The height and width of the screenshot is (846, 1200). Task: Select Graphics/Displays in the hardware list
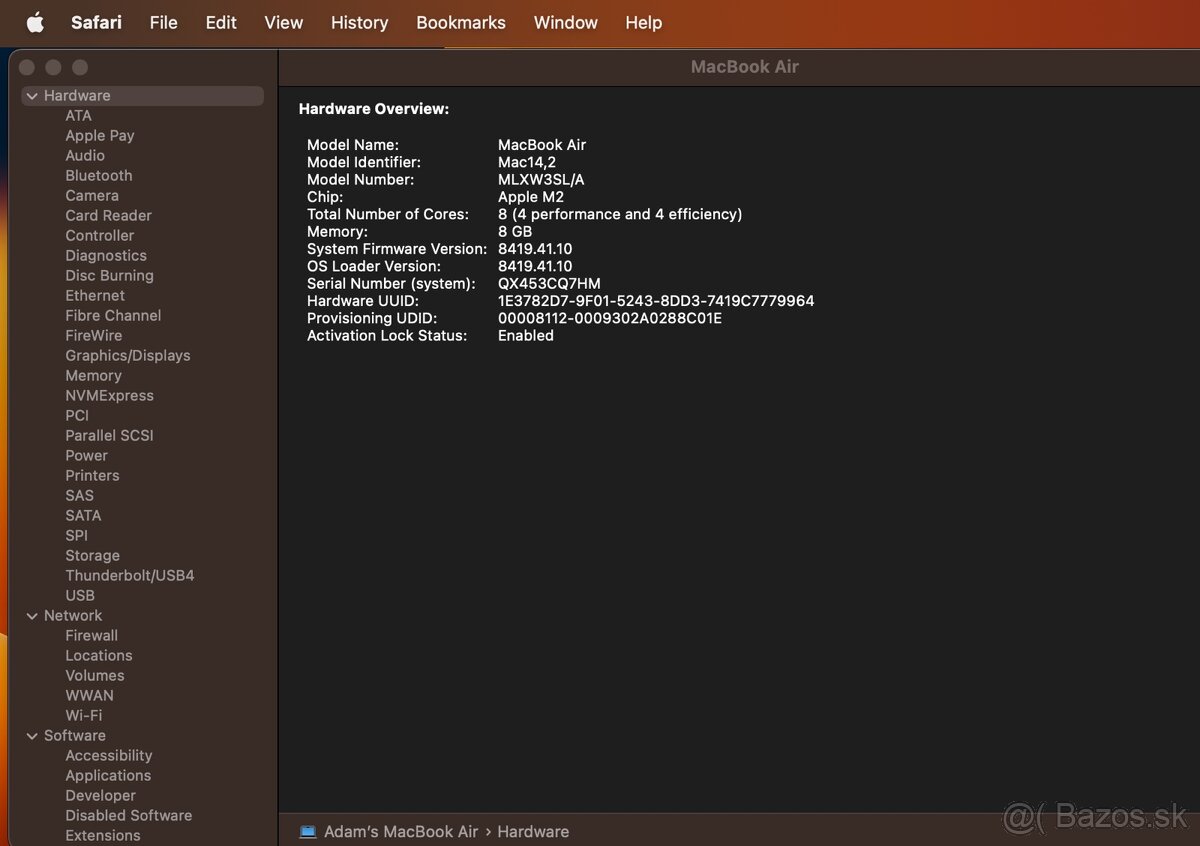(127, 356)
